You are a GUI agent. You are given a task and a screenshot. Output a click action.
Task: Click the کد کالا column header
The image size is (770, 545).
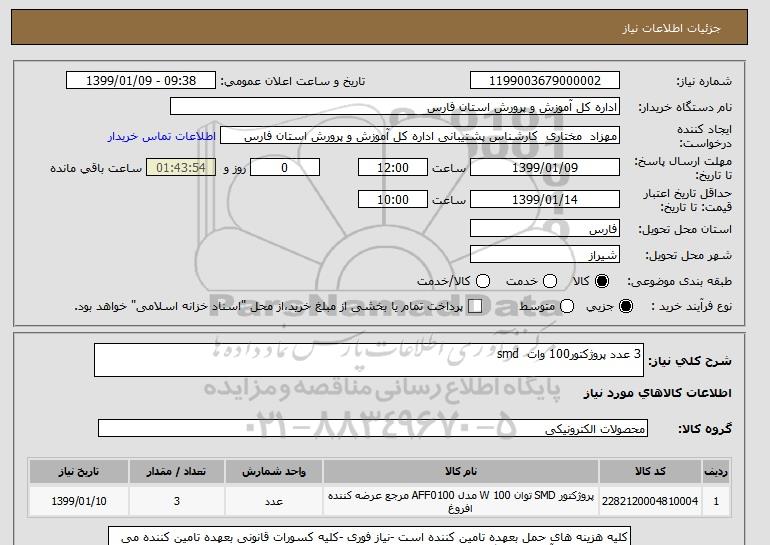650,471
